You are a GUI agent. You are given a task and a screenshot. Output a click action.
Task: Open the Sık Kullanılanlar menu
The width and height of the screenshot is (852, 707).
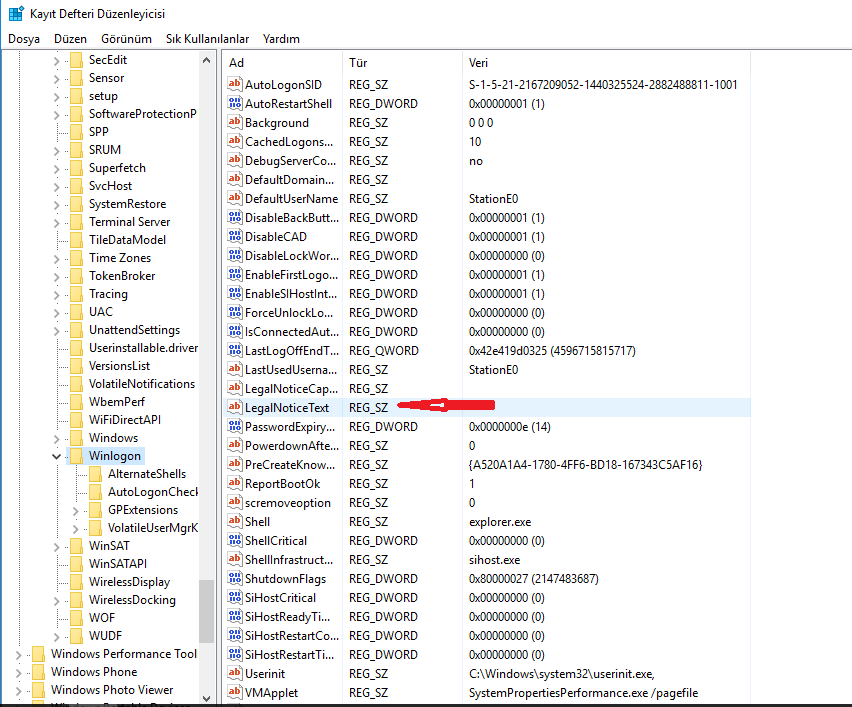click(x=207, y=39)
